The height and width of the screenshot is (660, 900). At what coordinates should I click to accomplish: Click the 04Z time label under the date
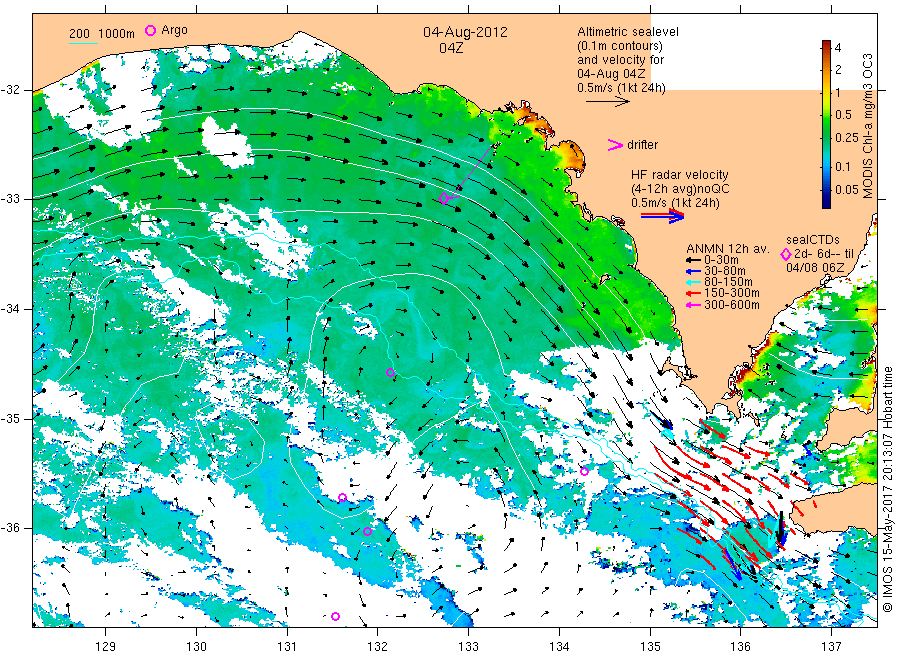click(451, 48)
